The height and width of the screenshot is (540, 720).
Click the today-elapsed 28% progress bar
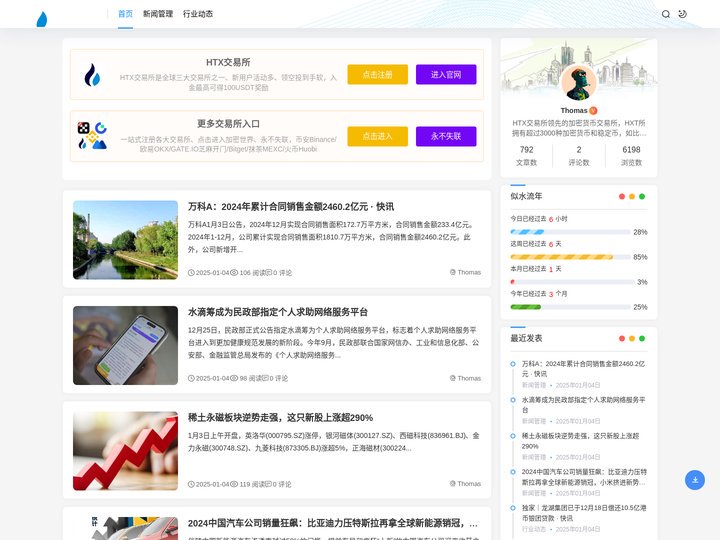570,232
